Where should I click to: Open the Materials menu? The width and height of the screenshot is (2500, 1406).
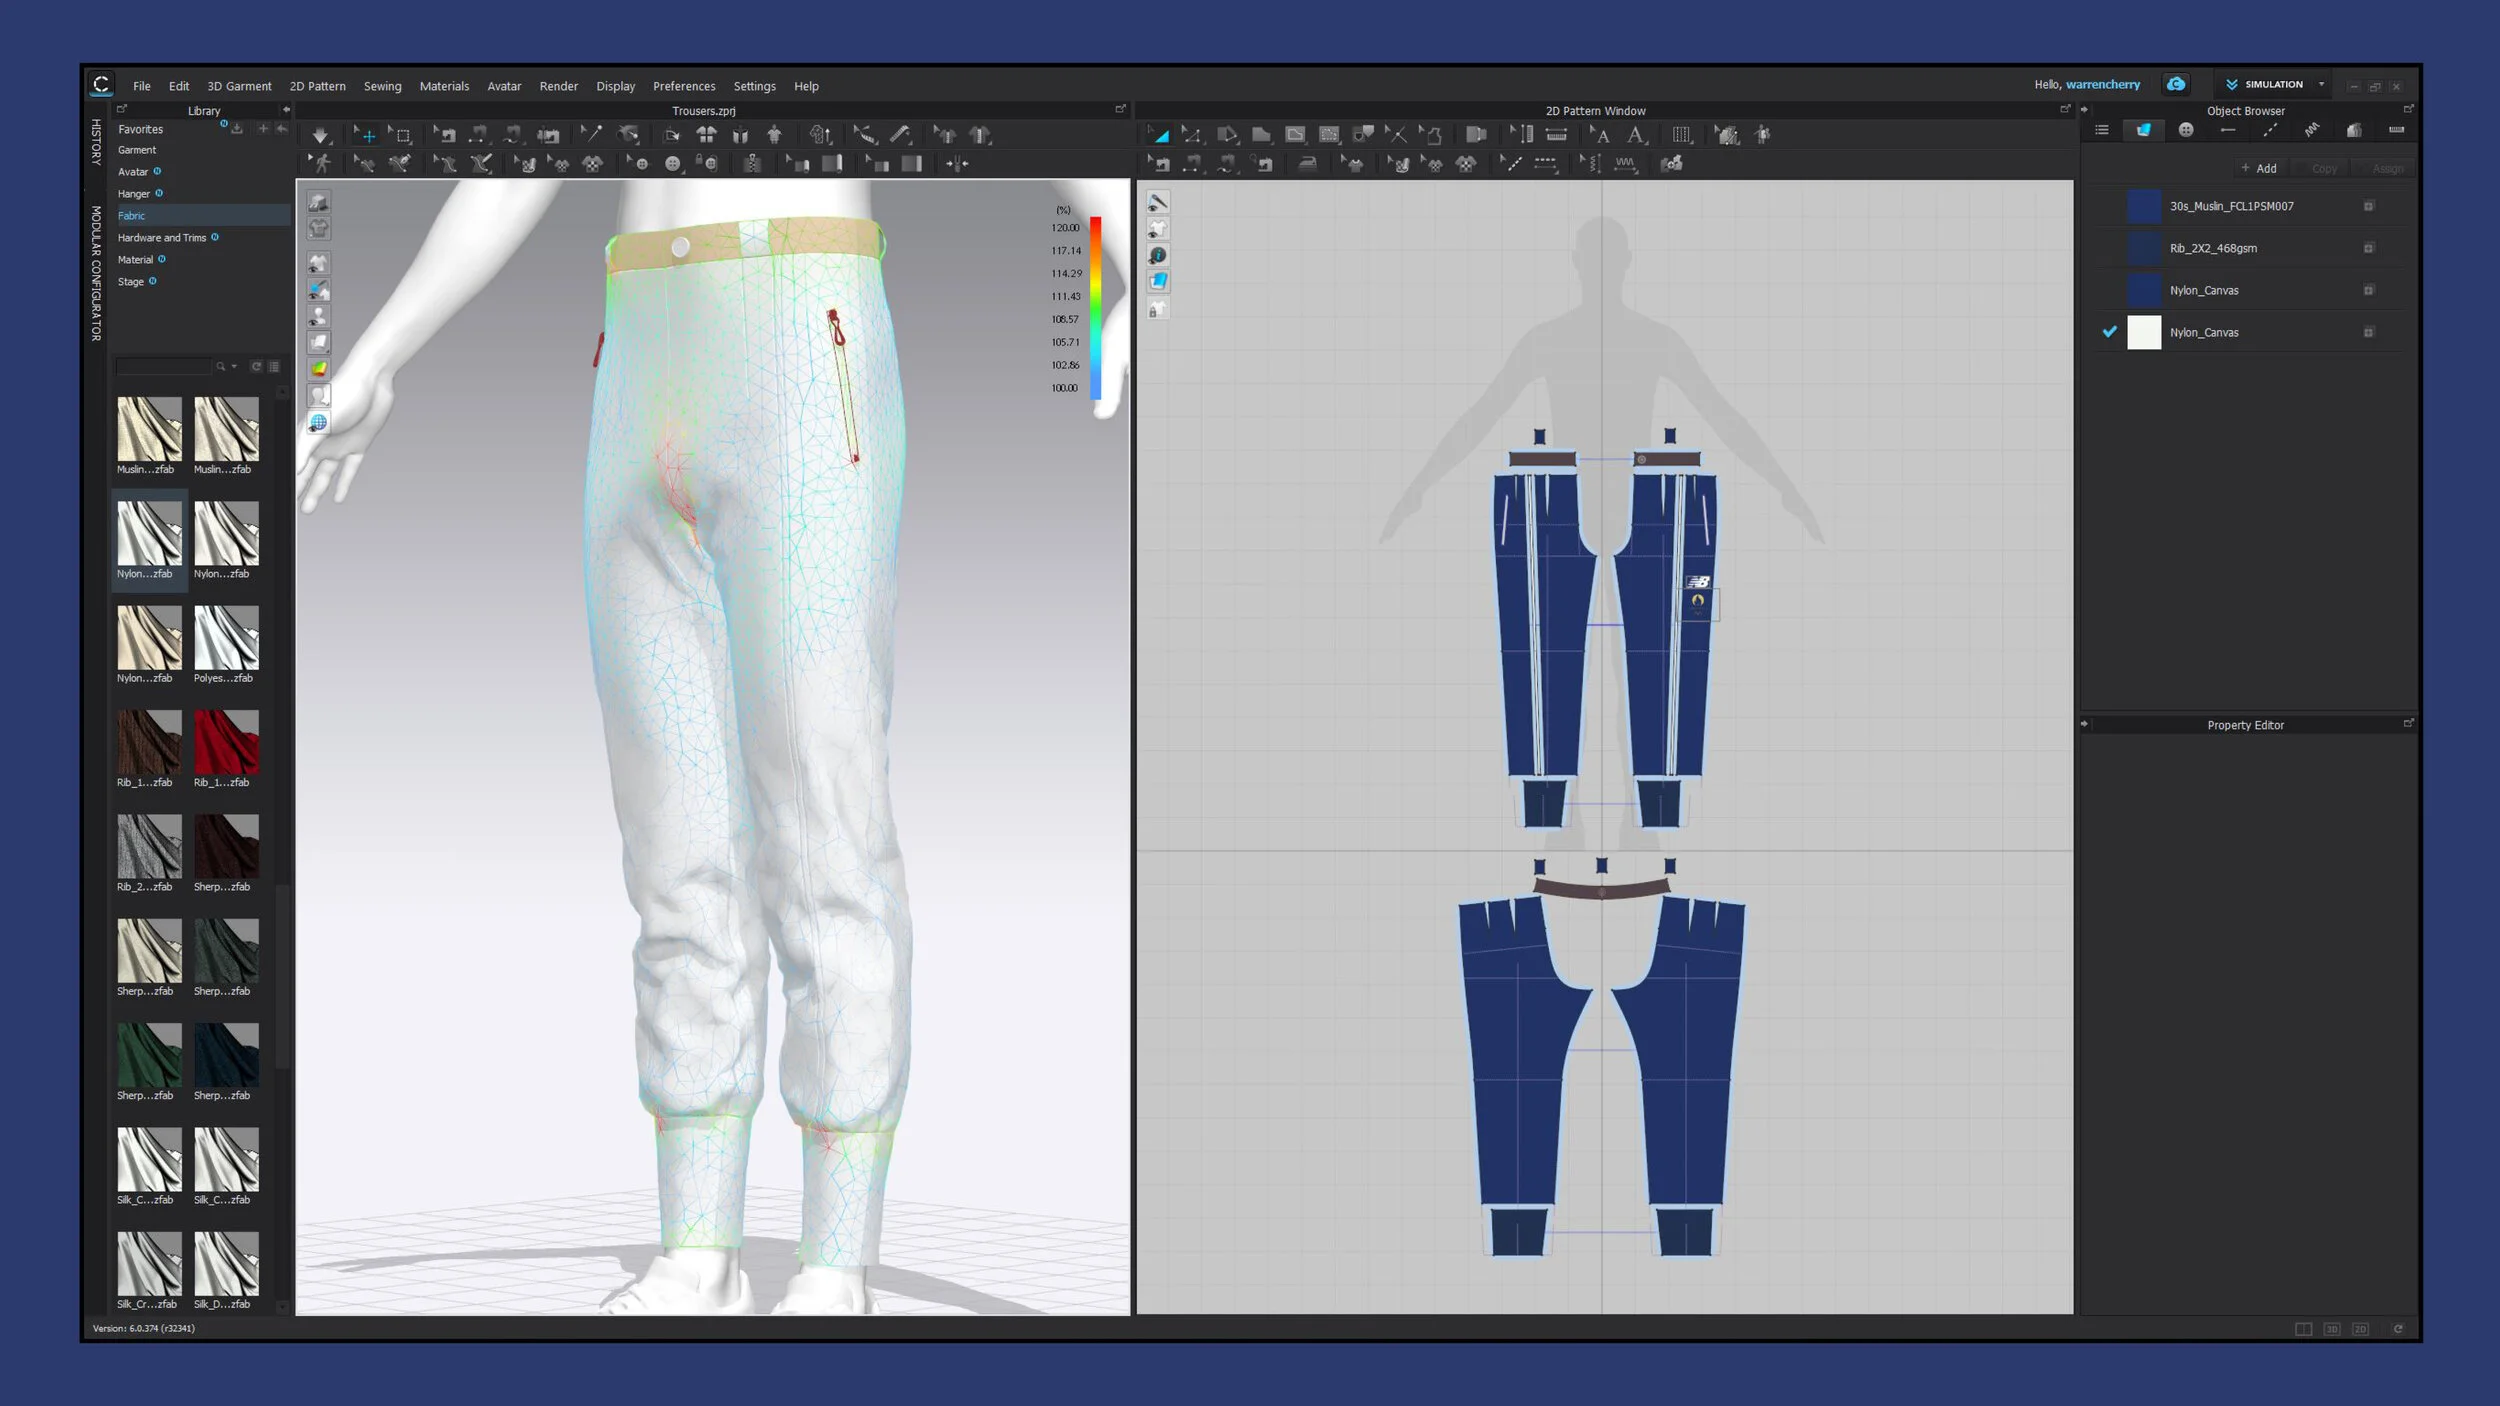(x=444, y=87)
